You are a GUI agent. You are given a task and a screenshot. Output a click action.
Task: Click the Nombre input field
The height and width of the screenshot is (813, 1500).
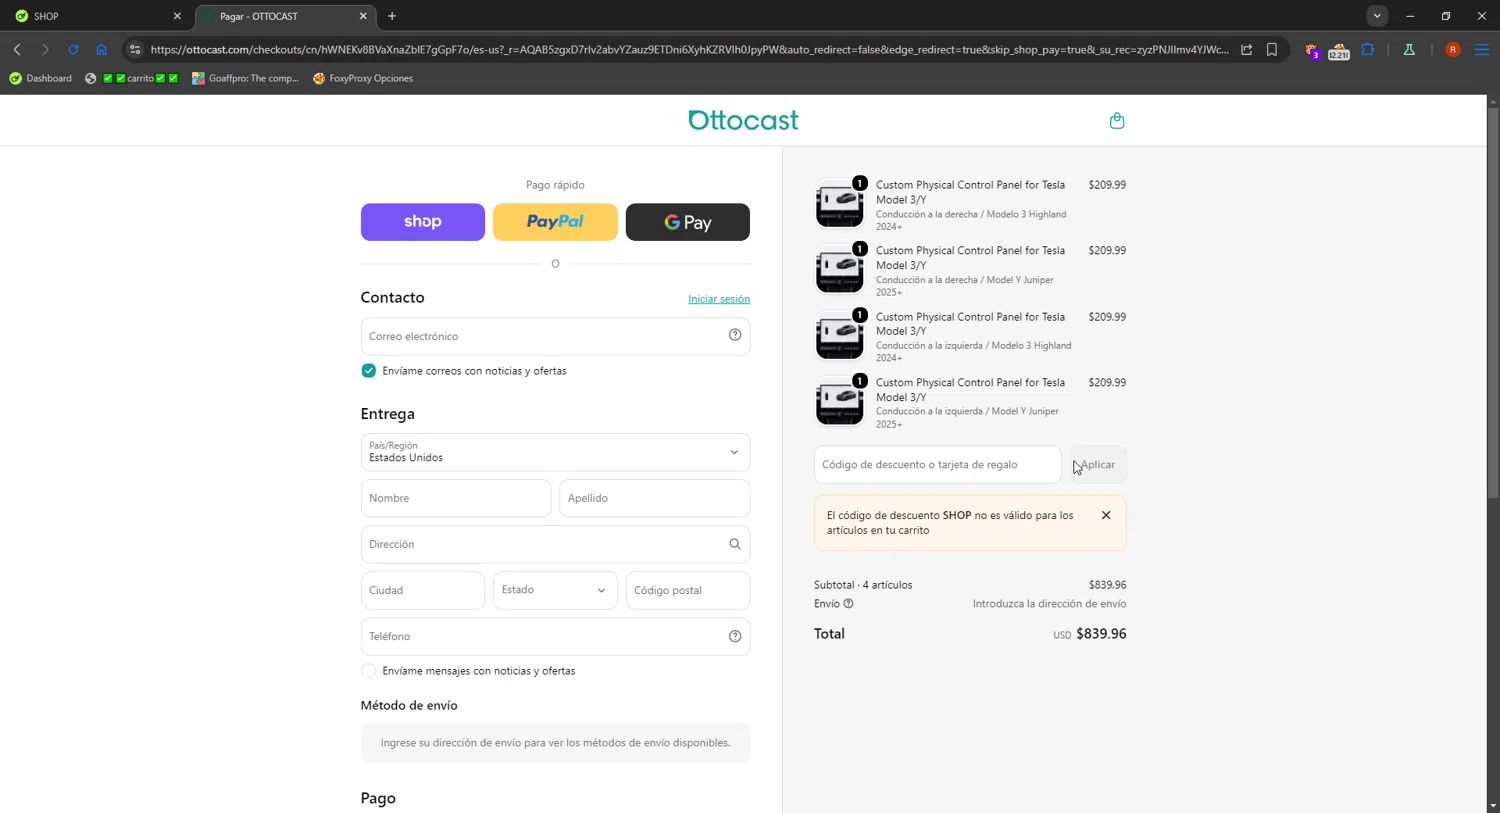click(x=456, y=498)
